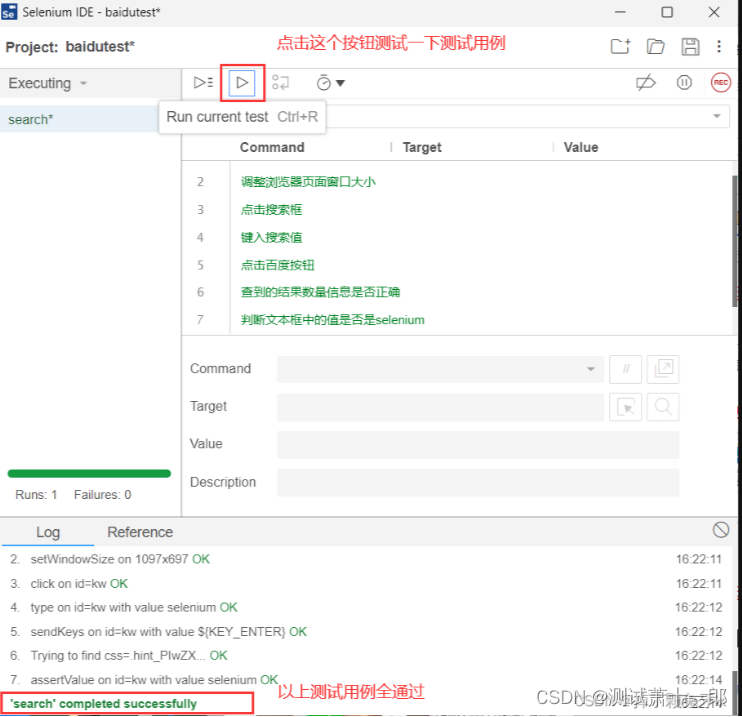Select command row 5 点击百度按钮
This screenshot has width=742, height=717.
(457, 265)
